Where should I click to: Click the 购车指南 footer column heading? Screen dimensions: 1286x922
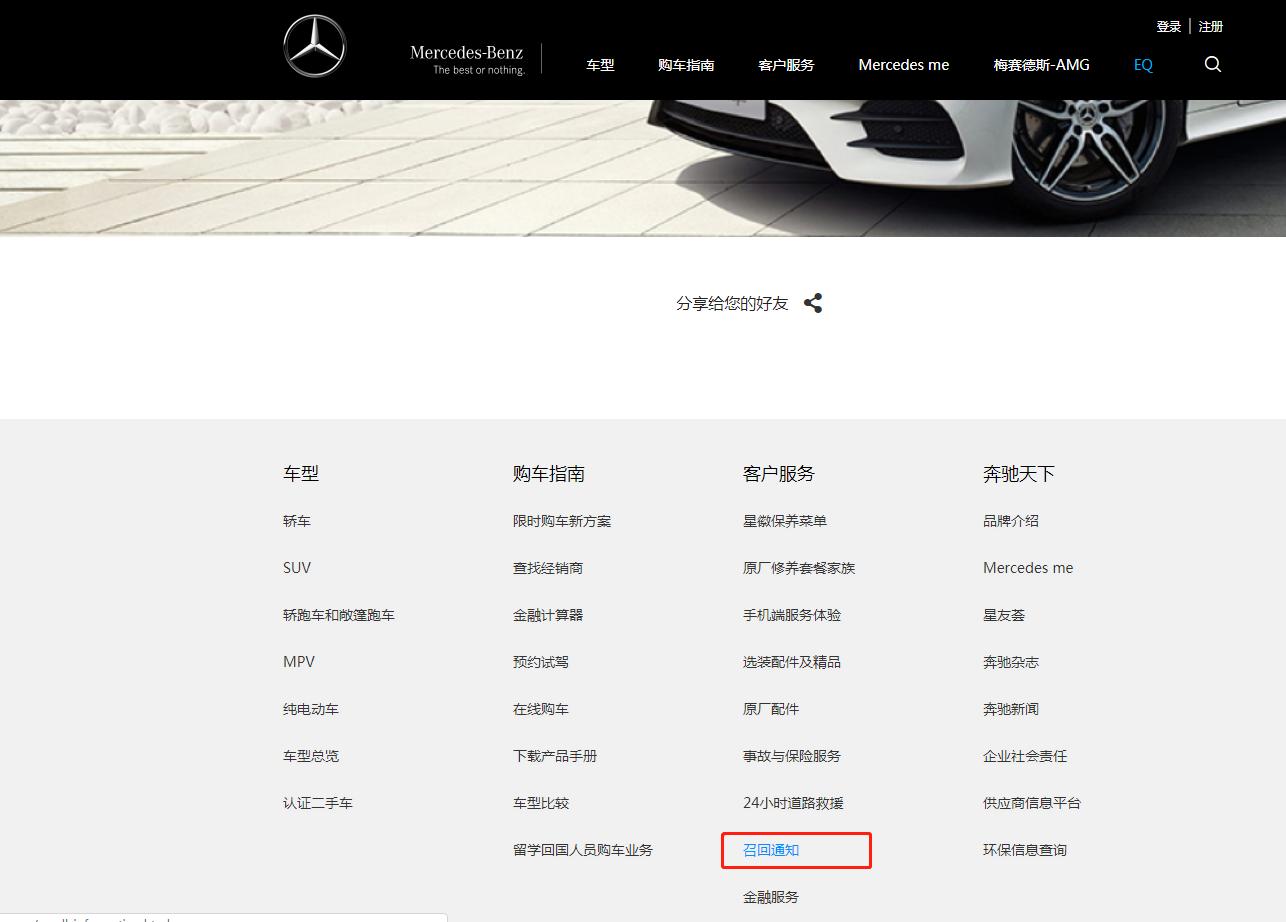(x=549, y=474)
